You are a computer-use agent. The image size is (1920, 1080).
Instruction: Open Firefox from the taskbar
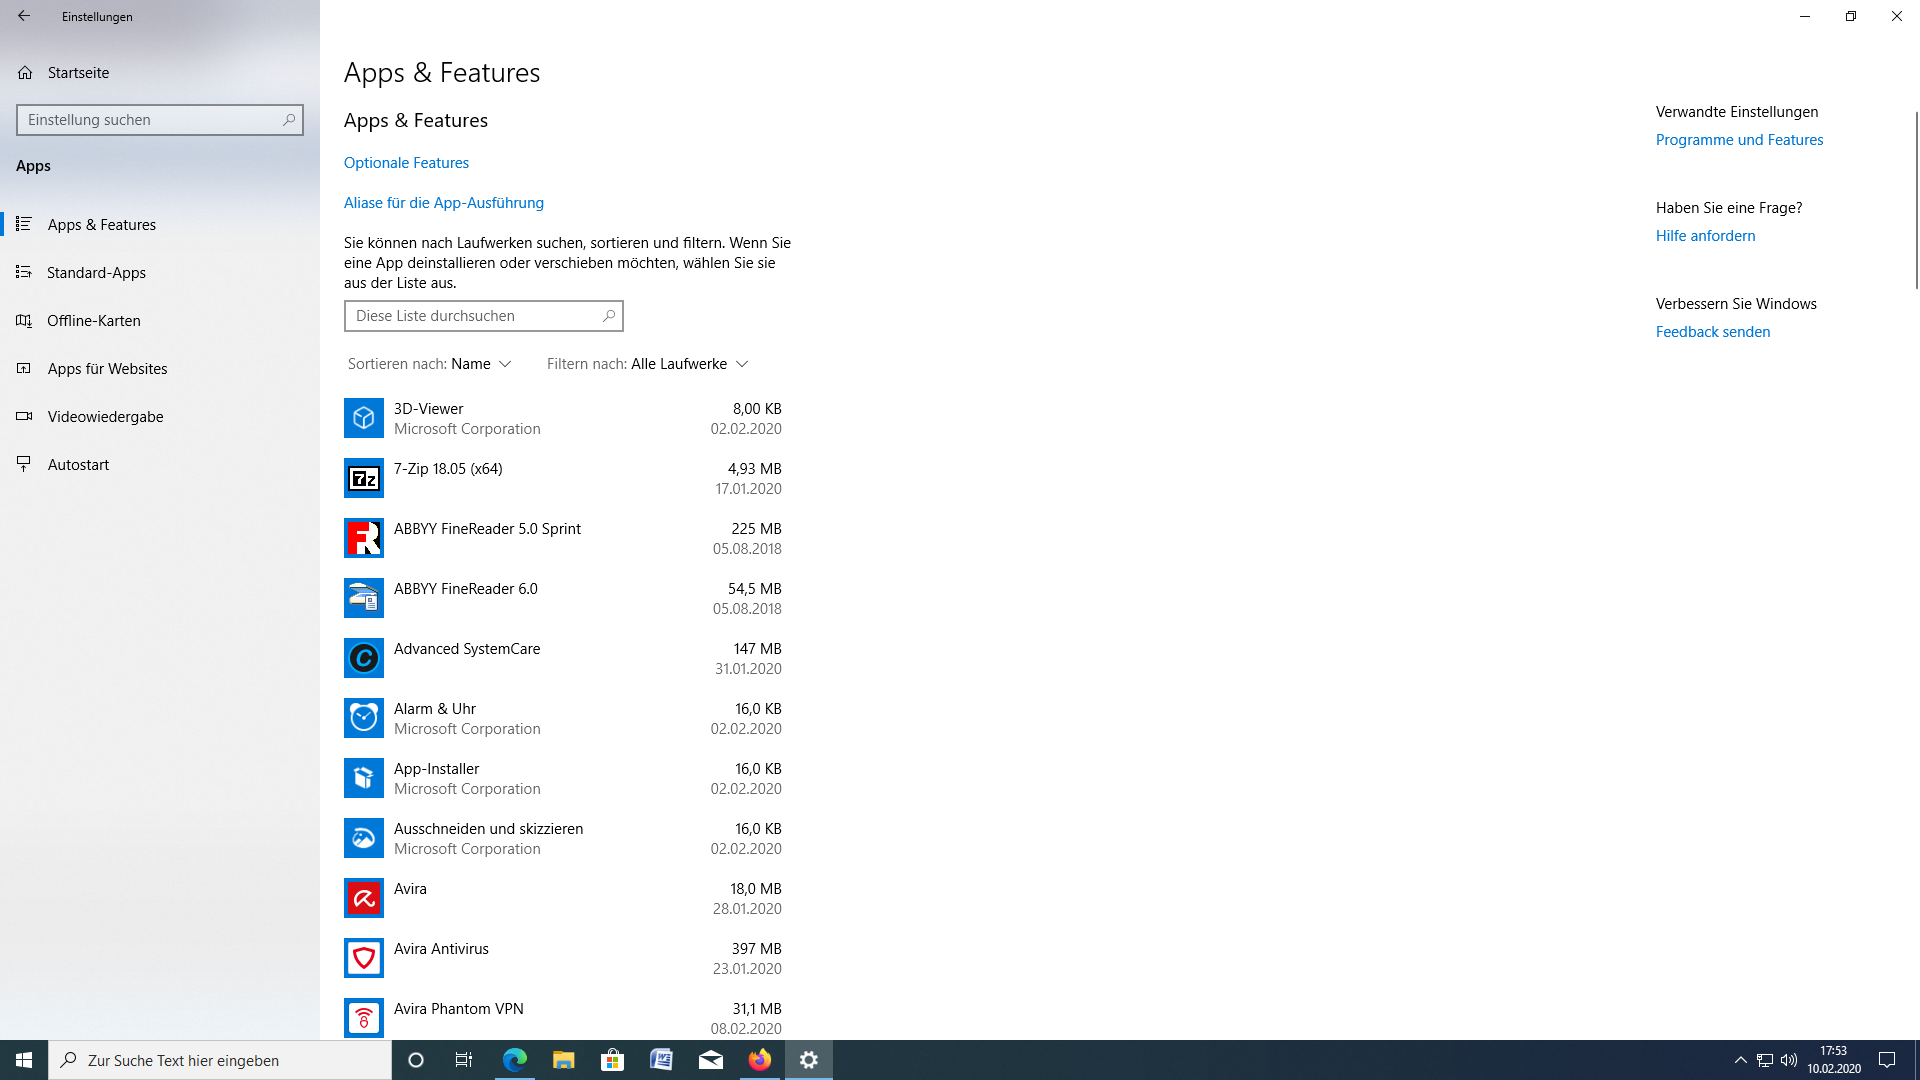(760, 1060)
